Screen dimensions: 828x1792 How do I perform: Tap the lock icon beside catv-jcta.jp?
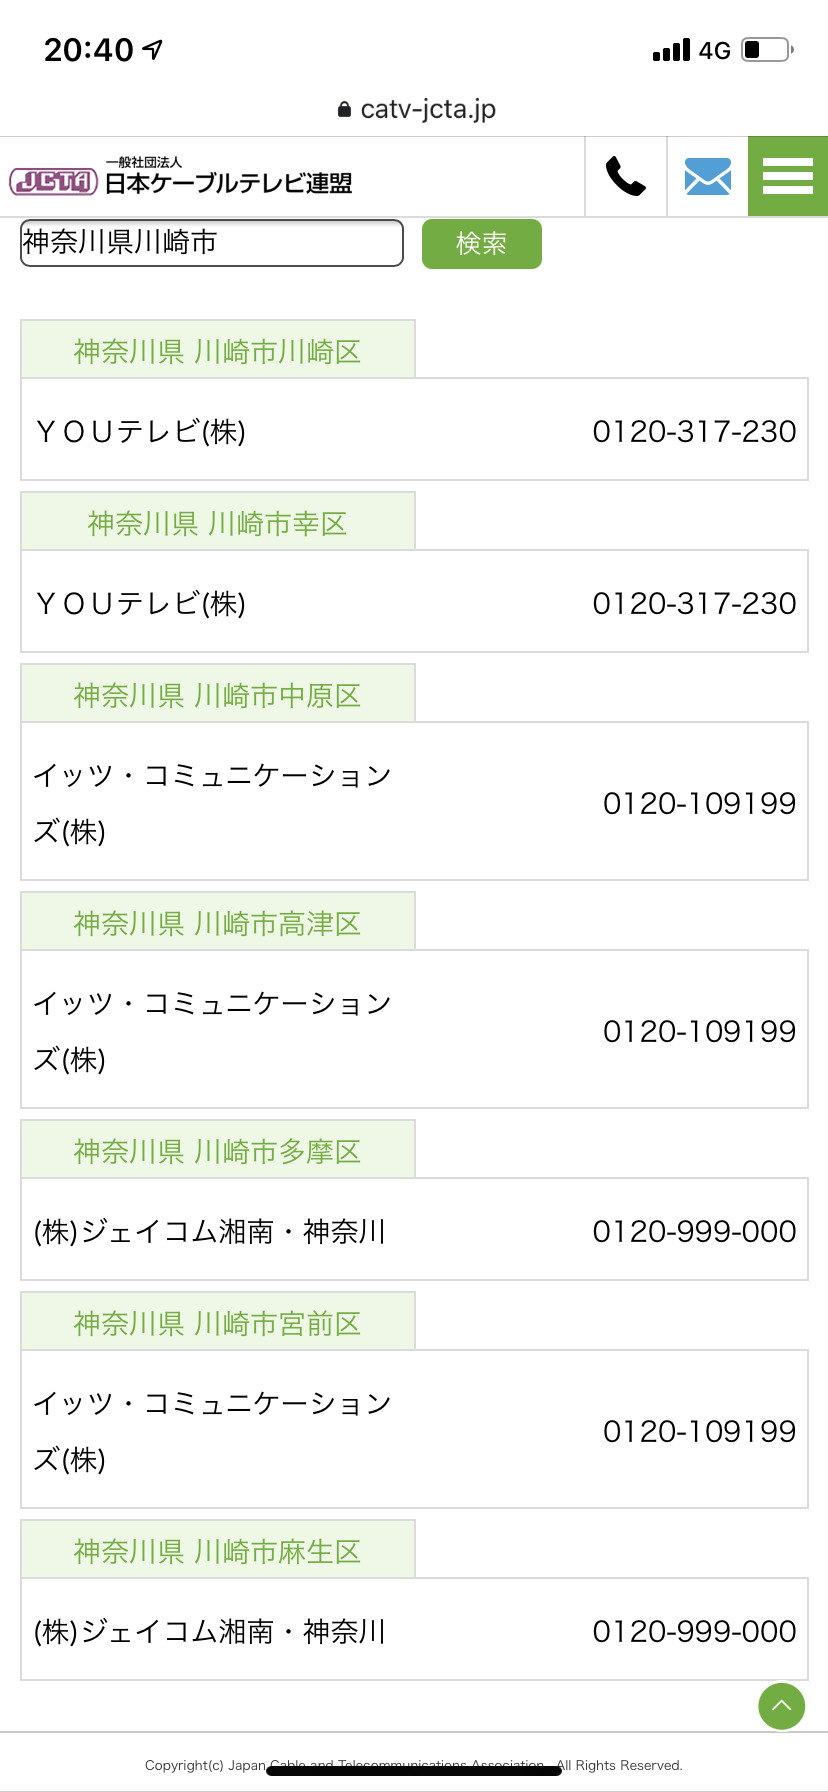(x=344, y=110)
